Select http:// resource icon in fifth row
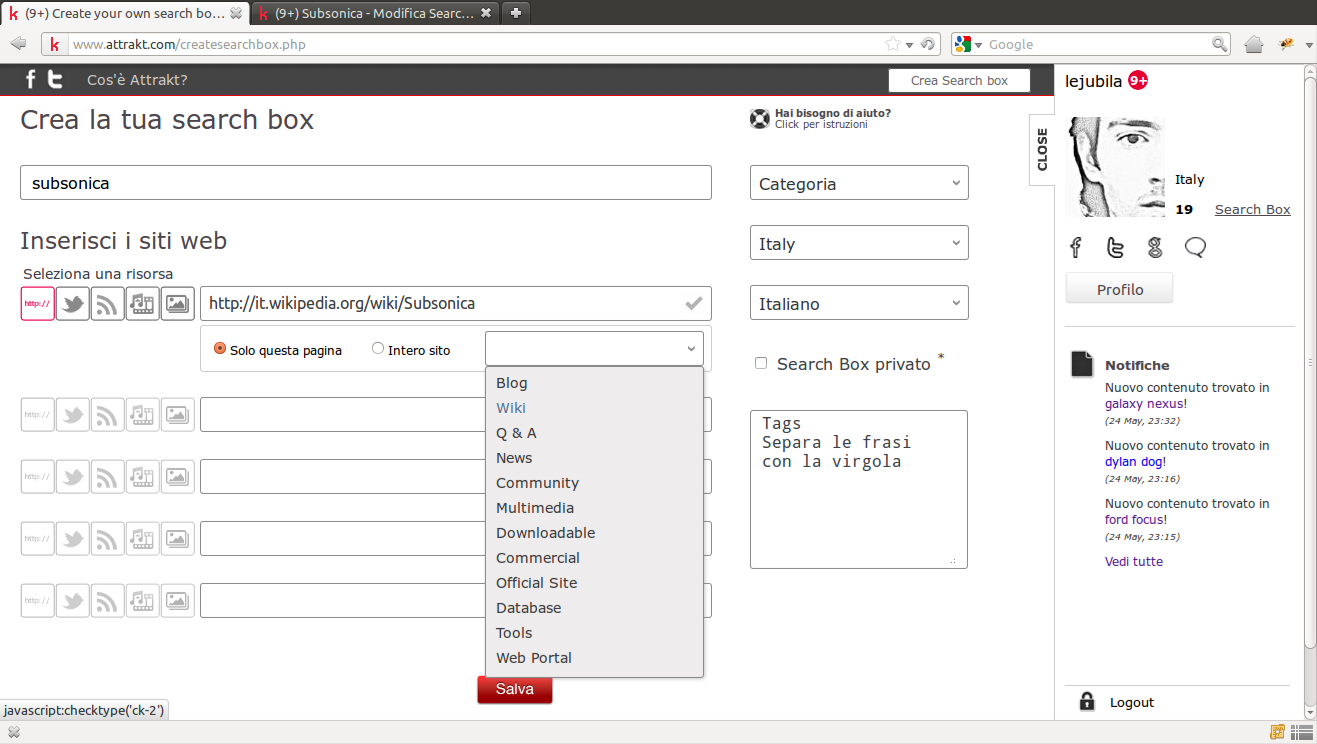Viewport: 1317px width, 744px height. pyautogui.click(x=38, y=600)
